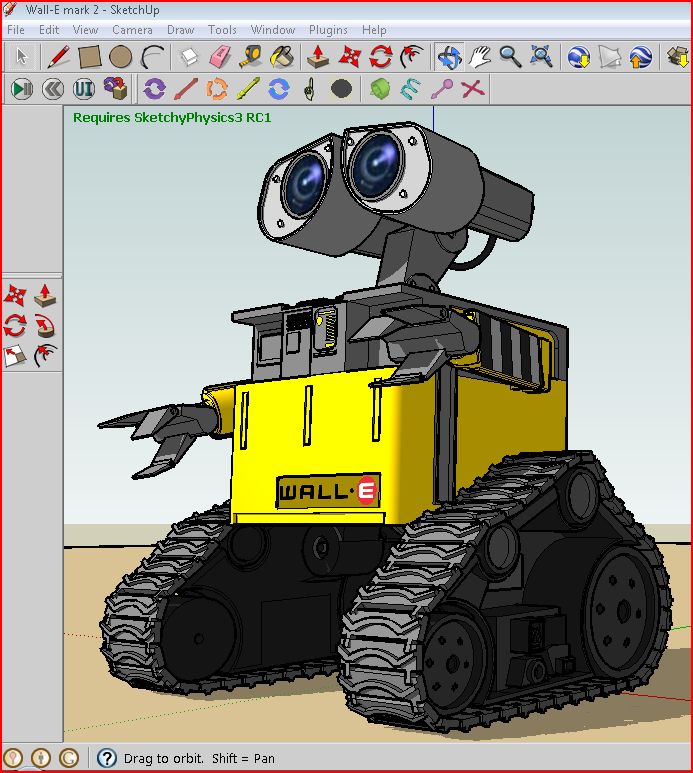Open the SketchyPhysics UI panel button
Viewport: 693px width, 773px height.
click(84, 89)
